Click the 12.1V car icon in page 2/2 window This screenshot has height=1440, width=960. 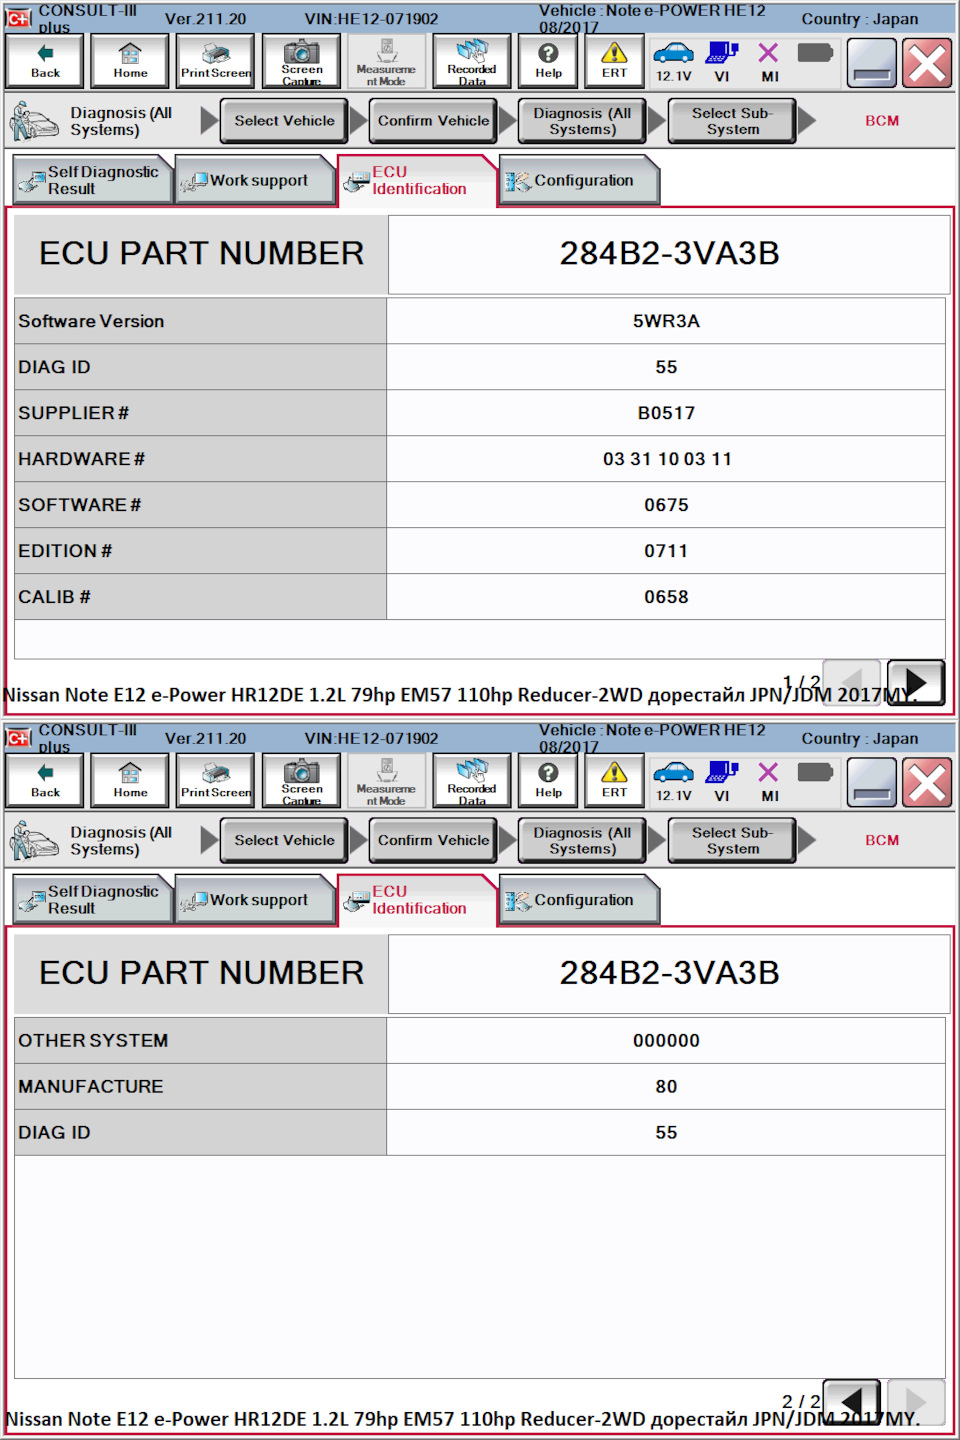(673, 773)
